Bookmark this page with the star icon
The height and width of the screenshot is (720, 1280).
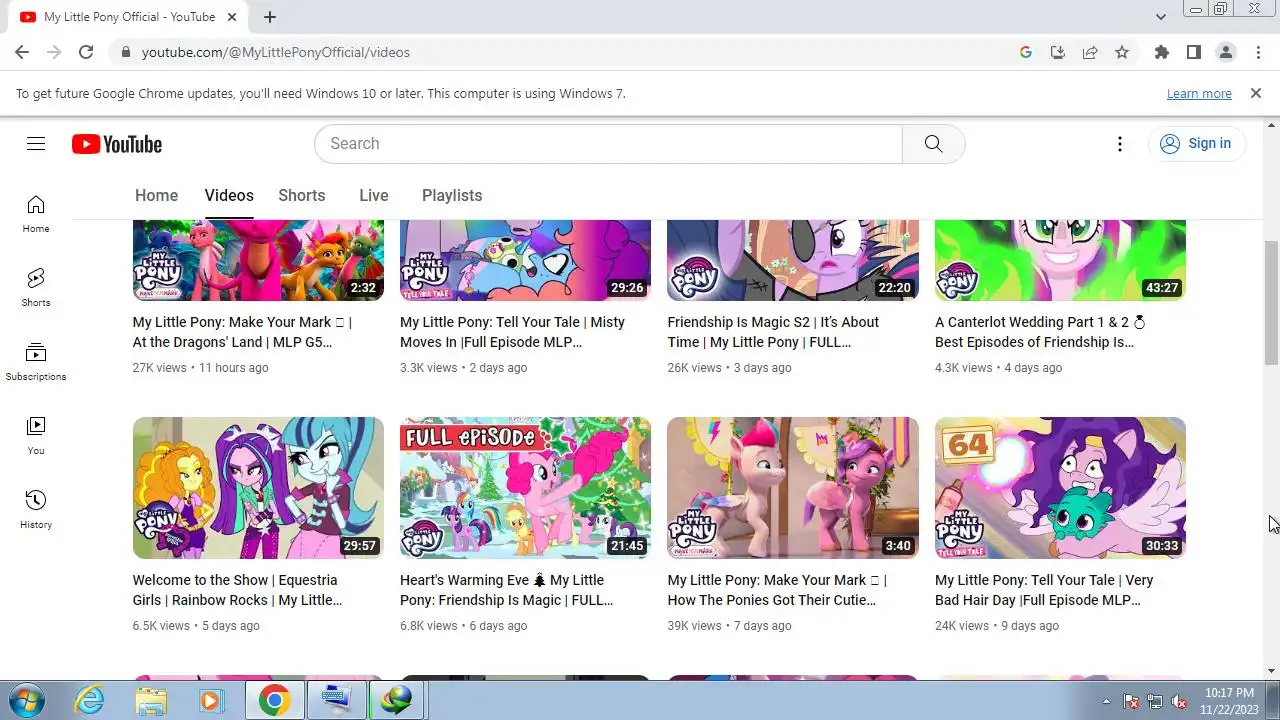(1122, 52)
